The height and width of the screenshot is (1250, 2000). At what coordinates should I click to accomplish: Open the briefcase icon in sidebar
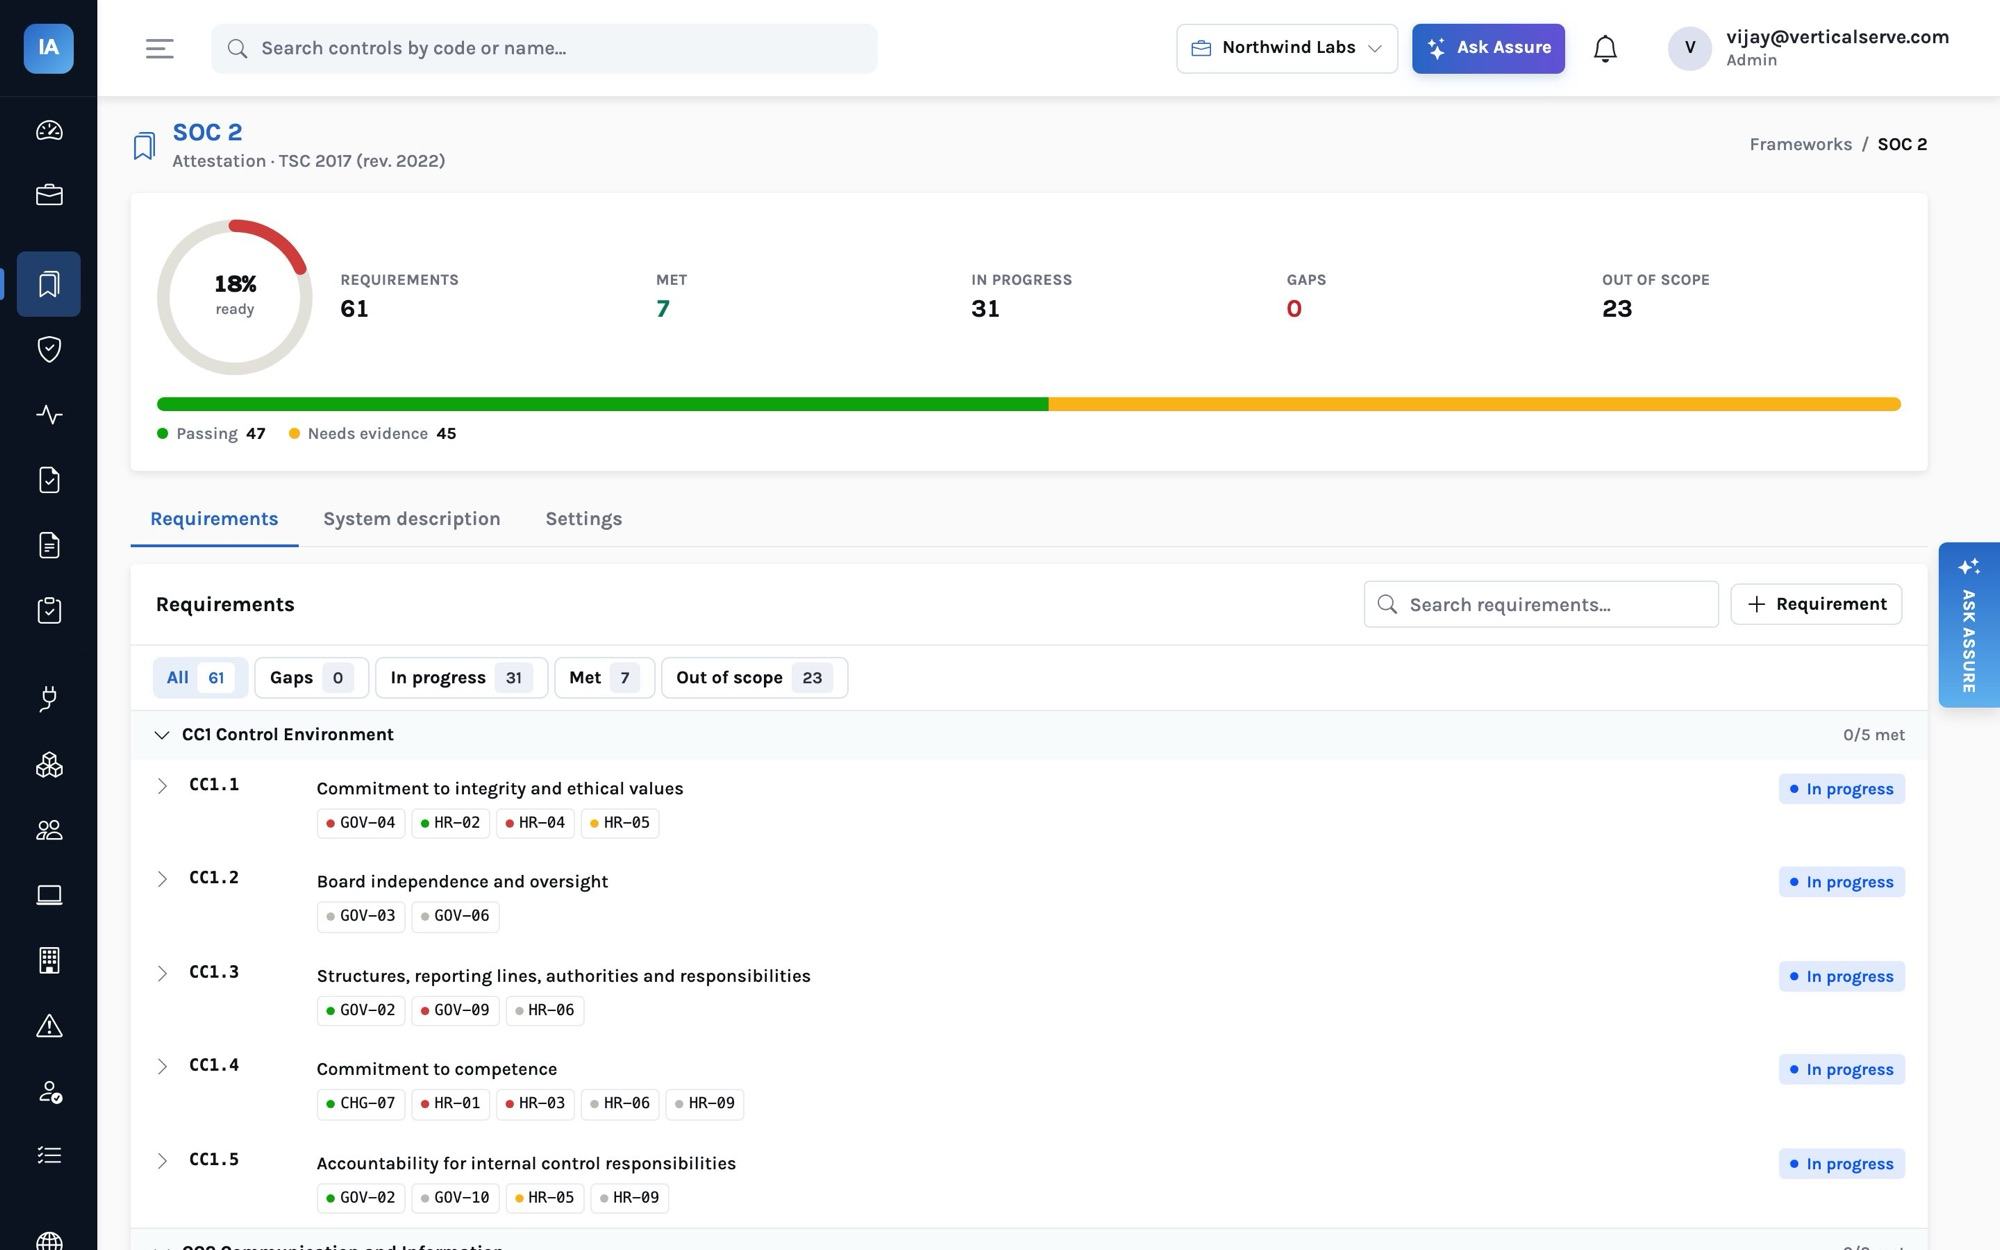[x=49, y=195]
